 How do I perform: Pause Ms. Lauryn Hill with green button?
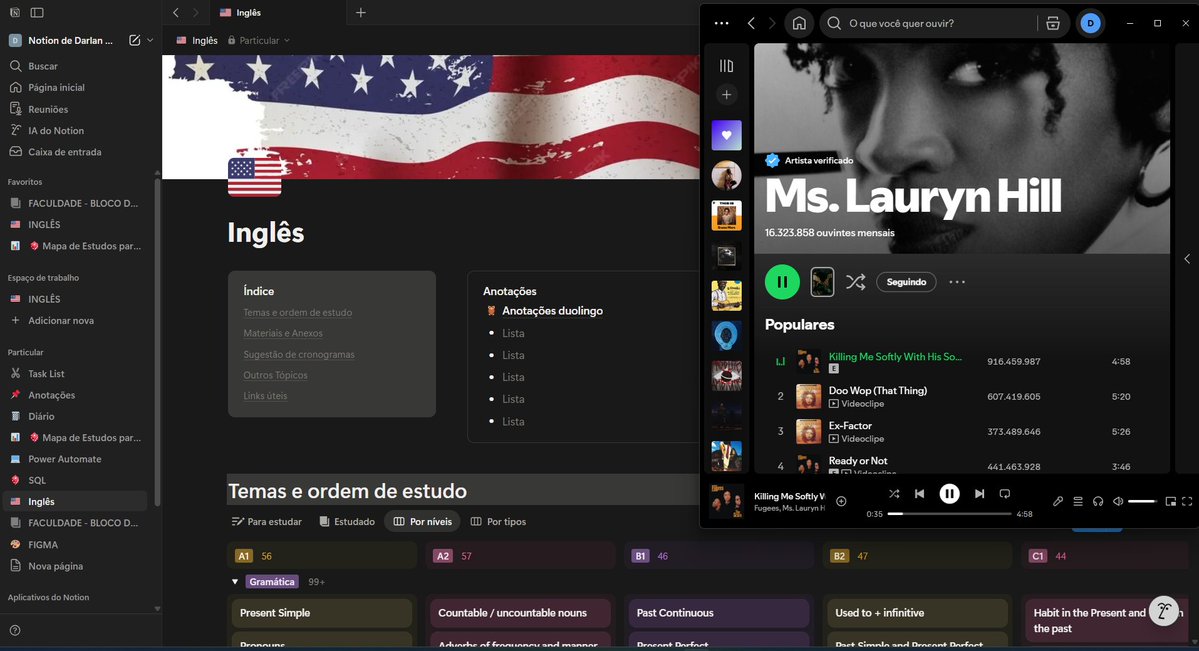(x=782, y=282)
